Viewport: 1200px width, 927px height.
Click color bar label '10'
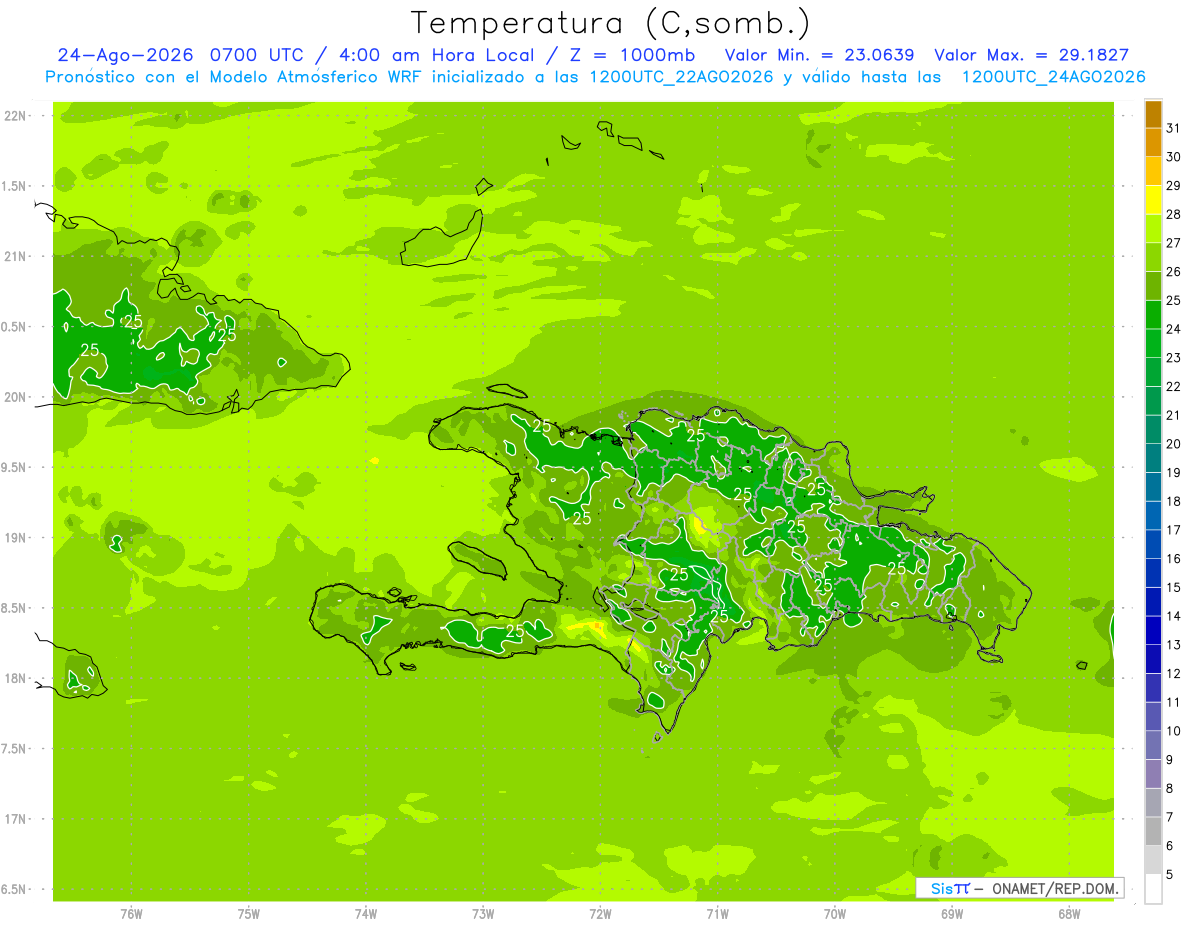(1173, 731)
